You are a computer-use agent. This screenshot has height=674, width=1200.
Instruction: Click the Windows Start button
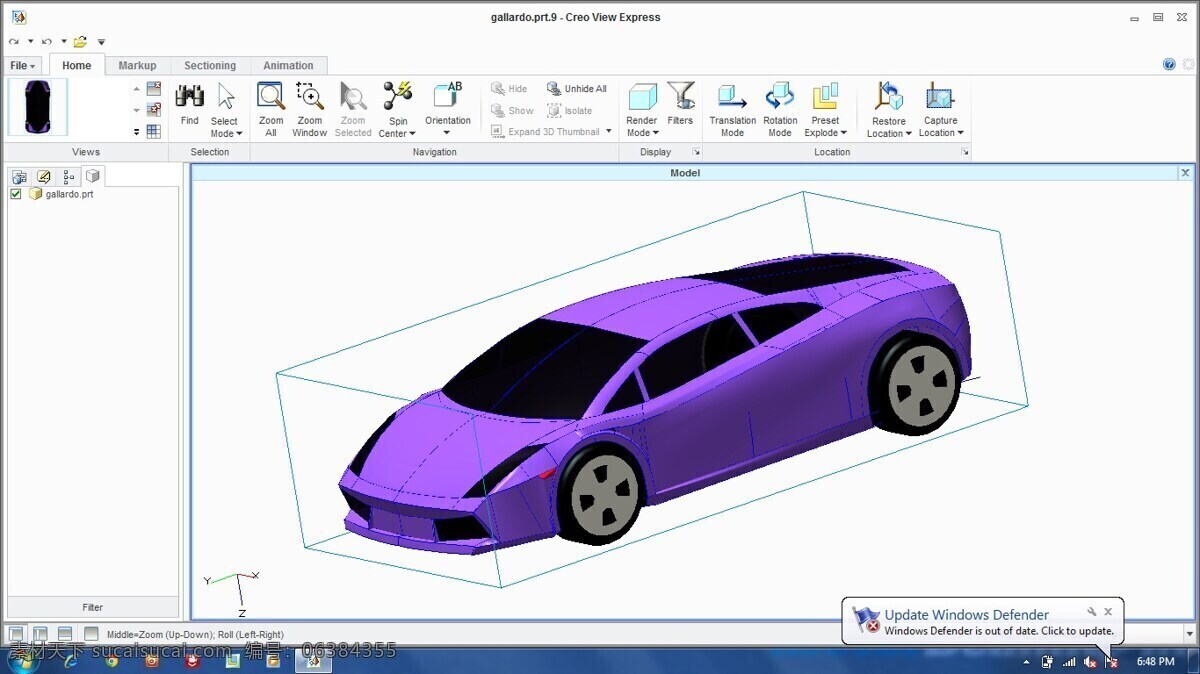click(x=22, y=661)
